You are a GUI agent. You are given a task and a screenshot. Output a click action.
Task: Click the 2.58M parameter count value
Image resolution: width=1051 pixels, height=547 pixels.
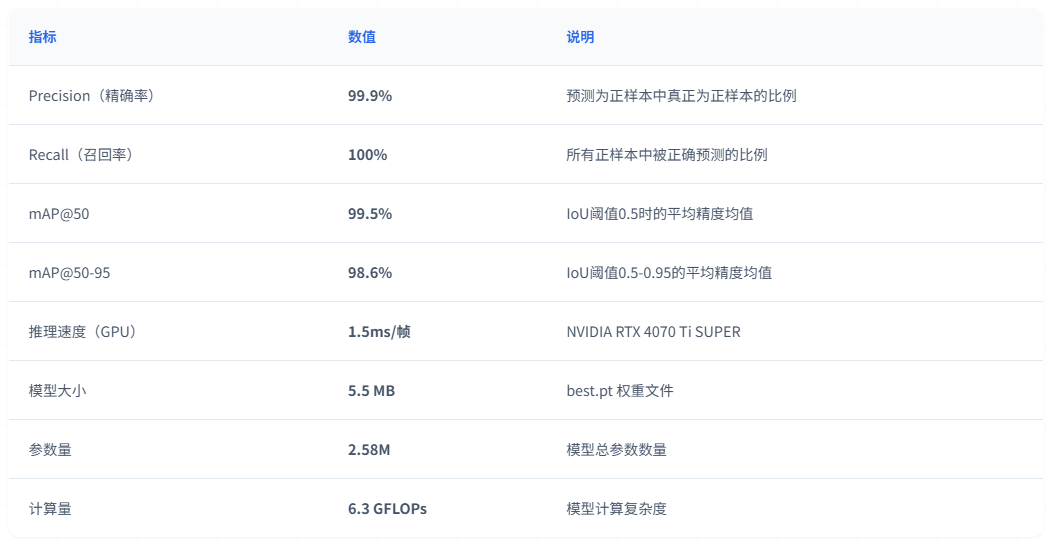click(x=369, y=450)
